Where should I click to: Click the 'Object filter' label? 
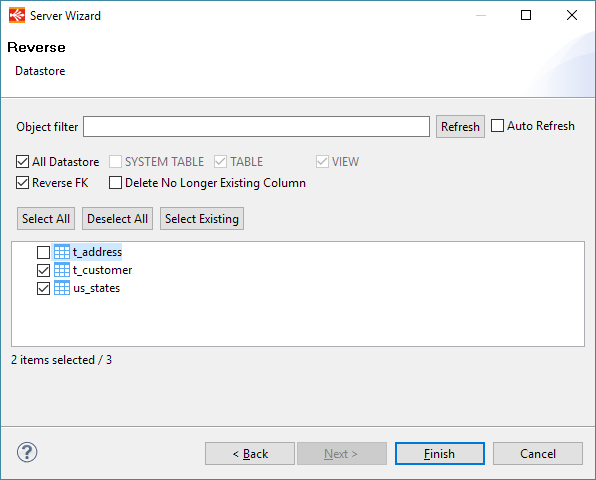pyautogui.click(x=47, y=127)
